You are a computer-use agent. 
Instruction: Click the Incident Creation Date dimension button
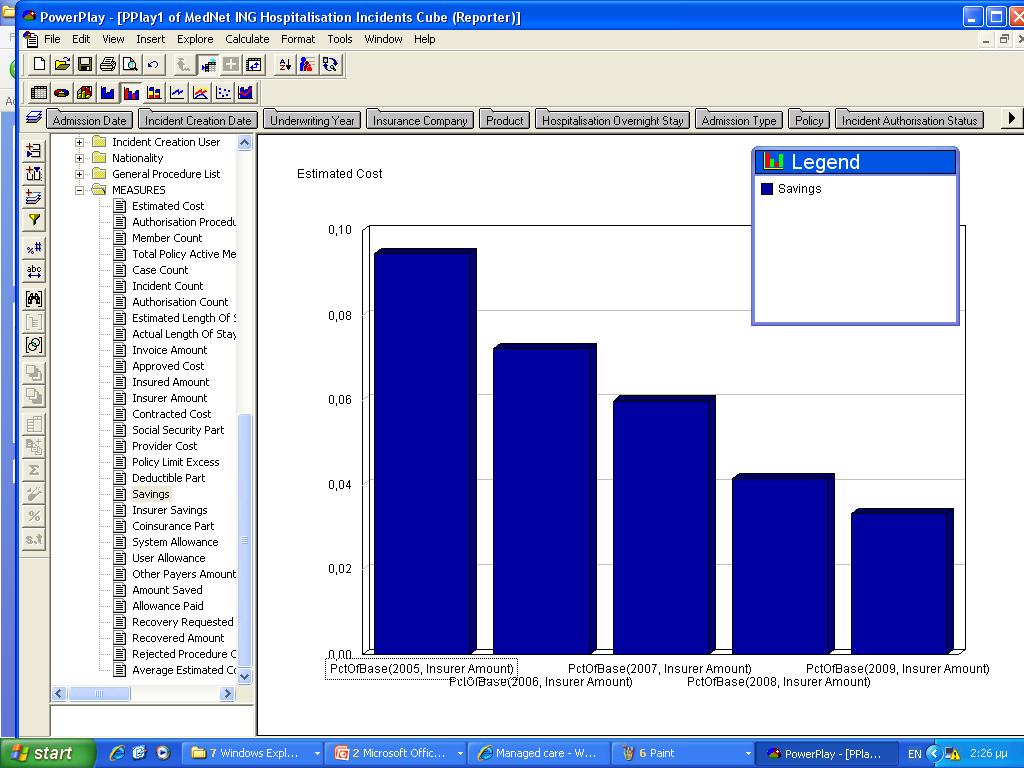pos(198,120)
